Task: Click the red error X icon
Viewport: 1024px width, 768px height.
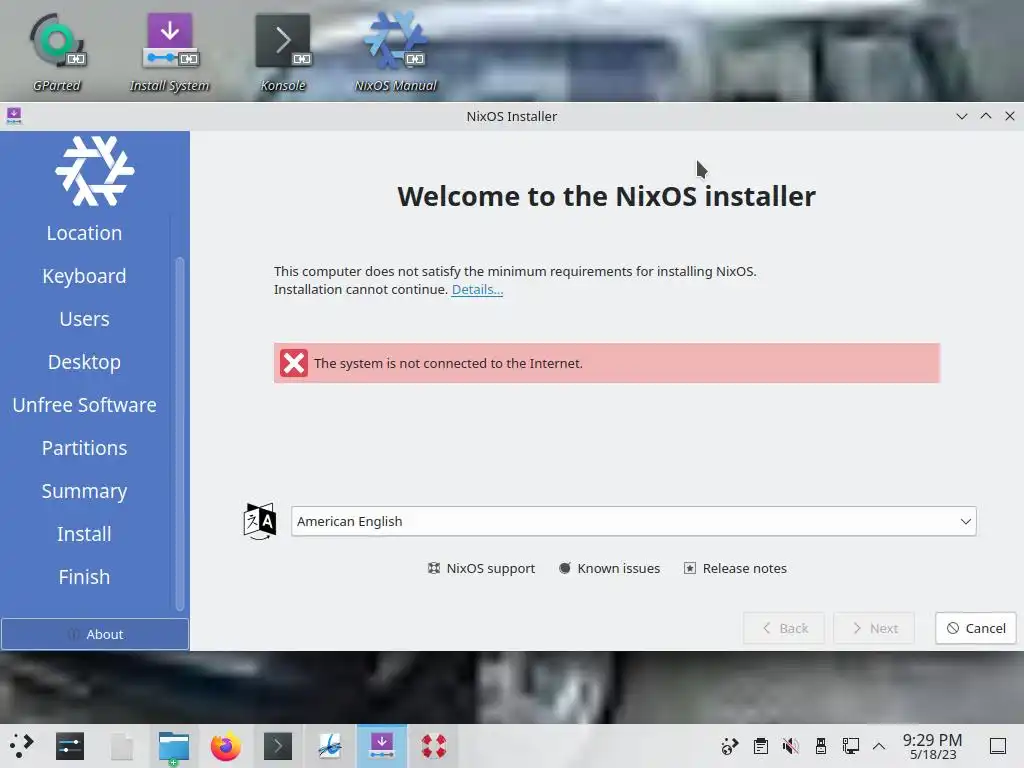Action: (294, 363)
